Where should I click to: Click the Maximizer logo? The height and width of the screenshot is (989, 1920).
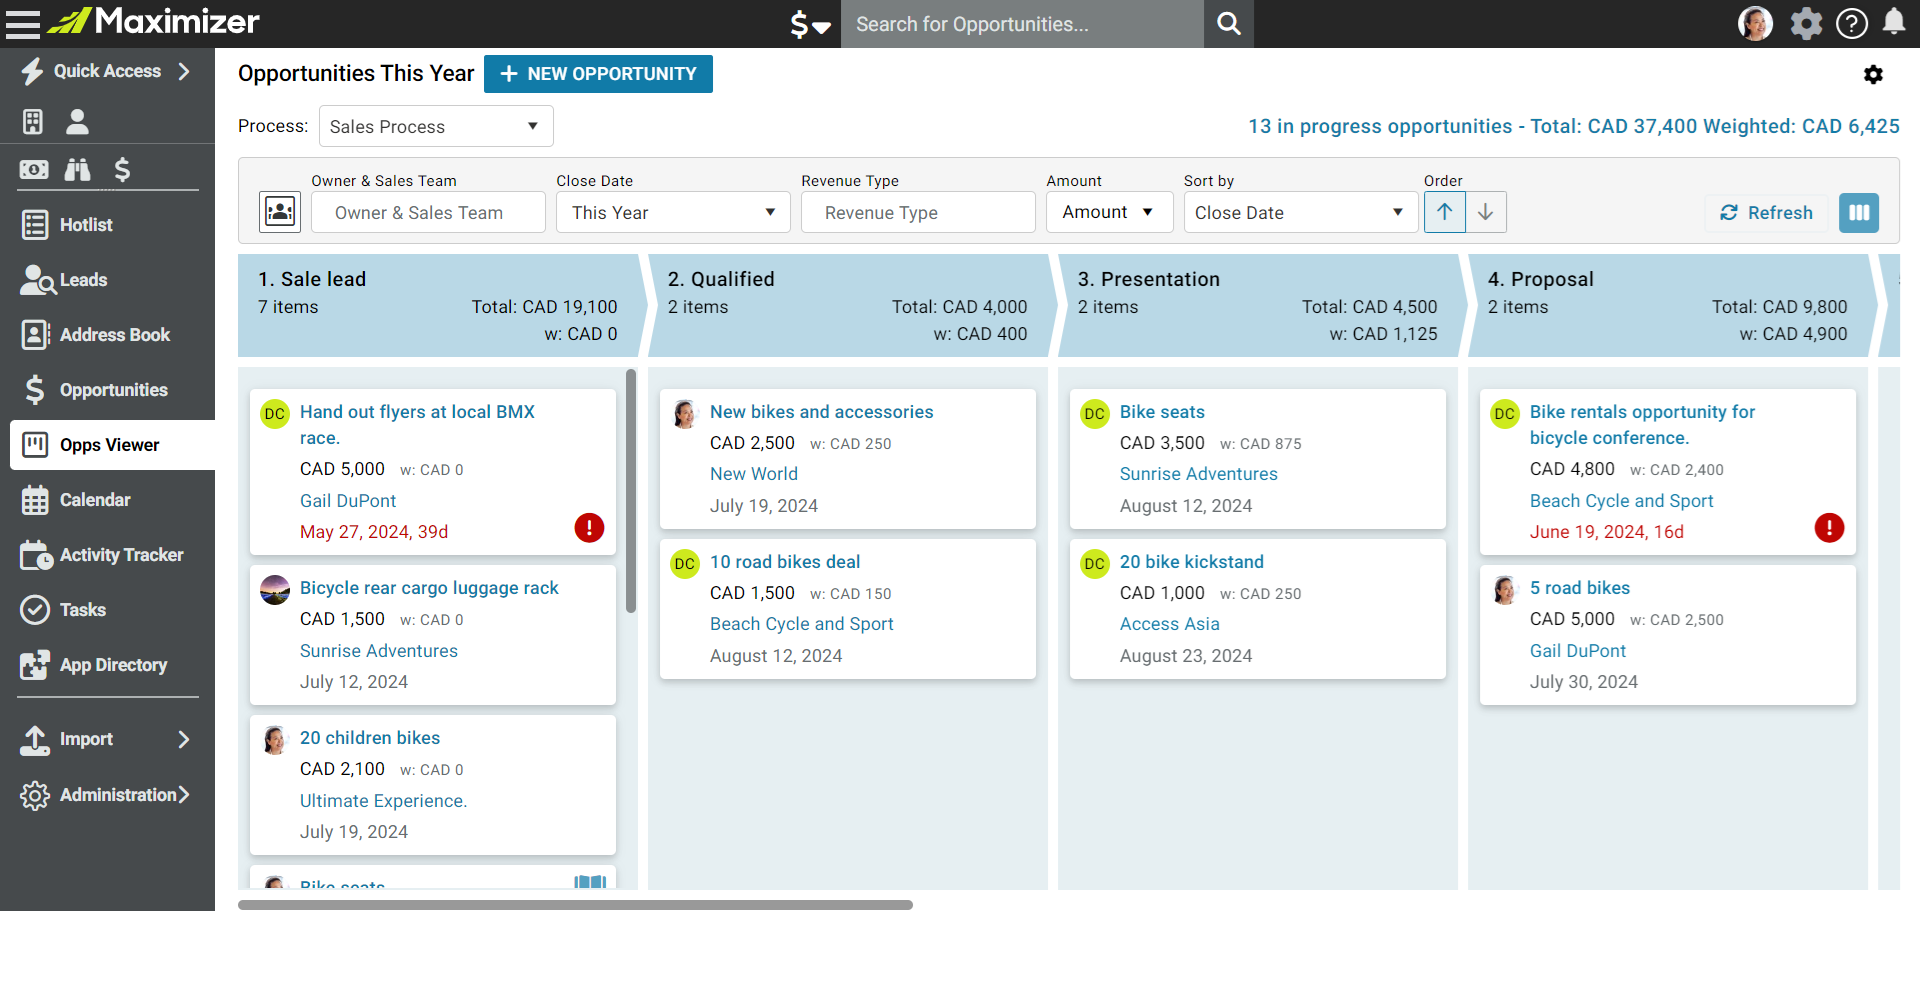153,21
